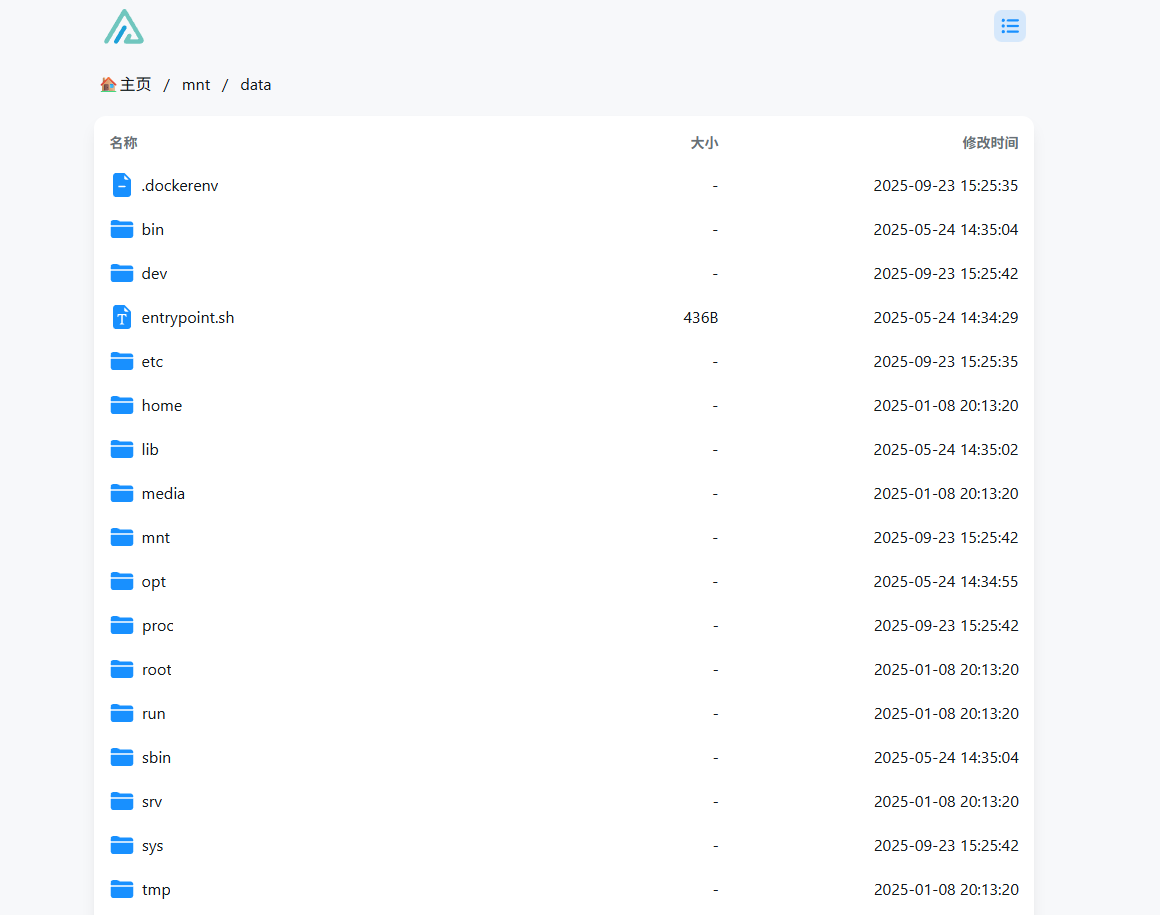Sort files by 修改时间 column header
Screen dimensions: 1160x915
(990, 143)
